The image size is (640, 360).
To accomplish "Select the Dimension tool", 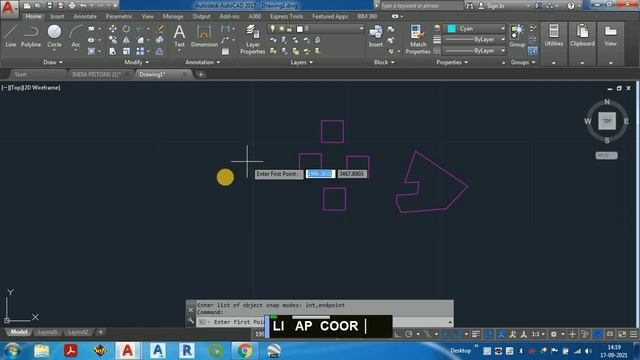I will coord(204,36).
